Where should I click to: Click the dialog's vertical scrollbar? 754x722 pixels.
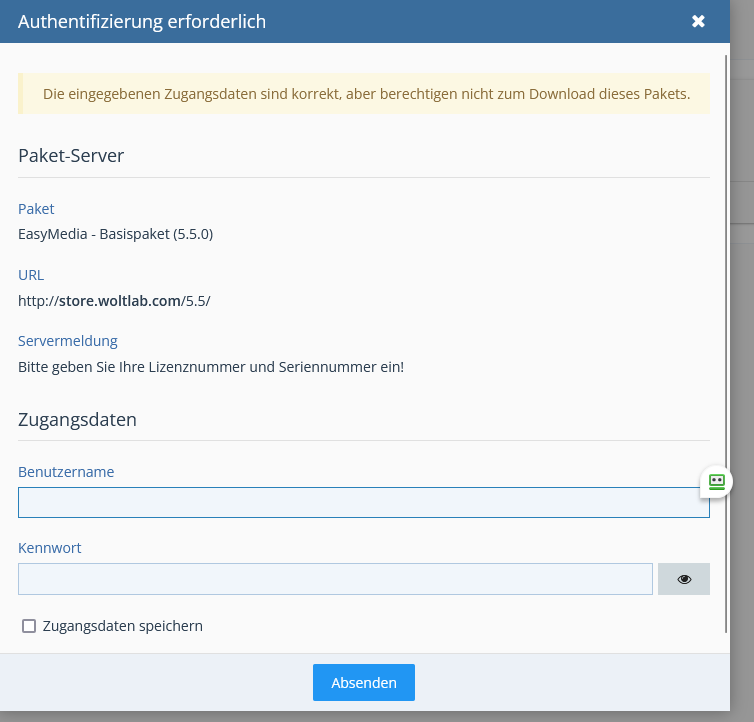(727, 350)
